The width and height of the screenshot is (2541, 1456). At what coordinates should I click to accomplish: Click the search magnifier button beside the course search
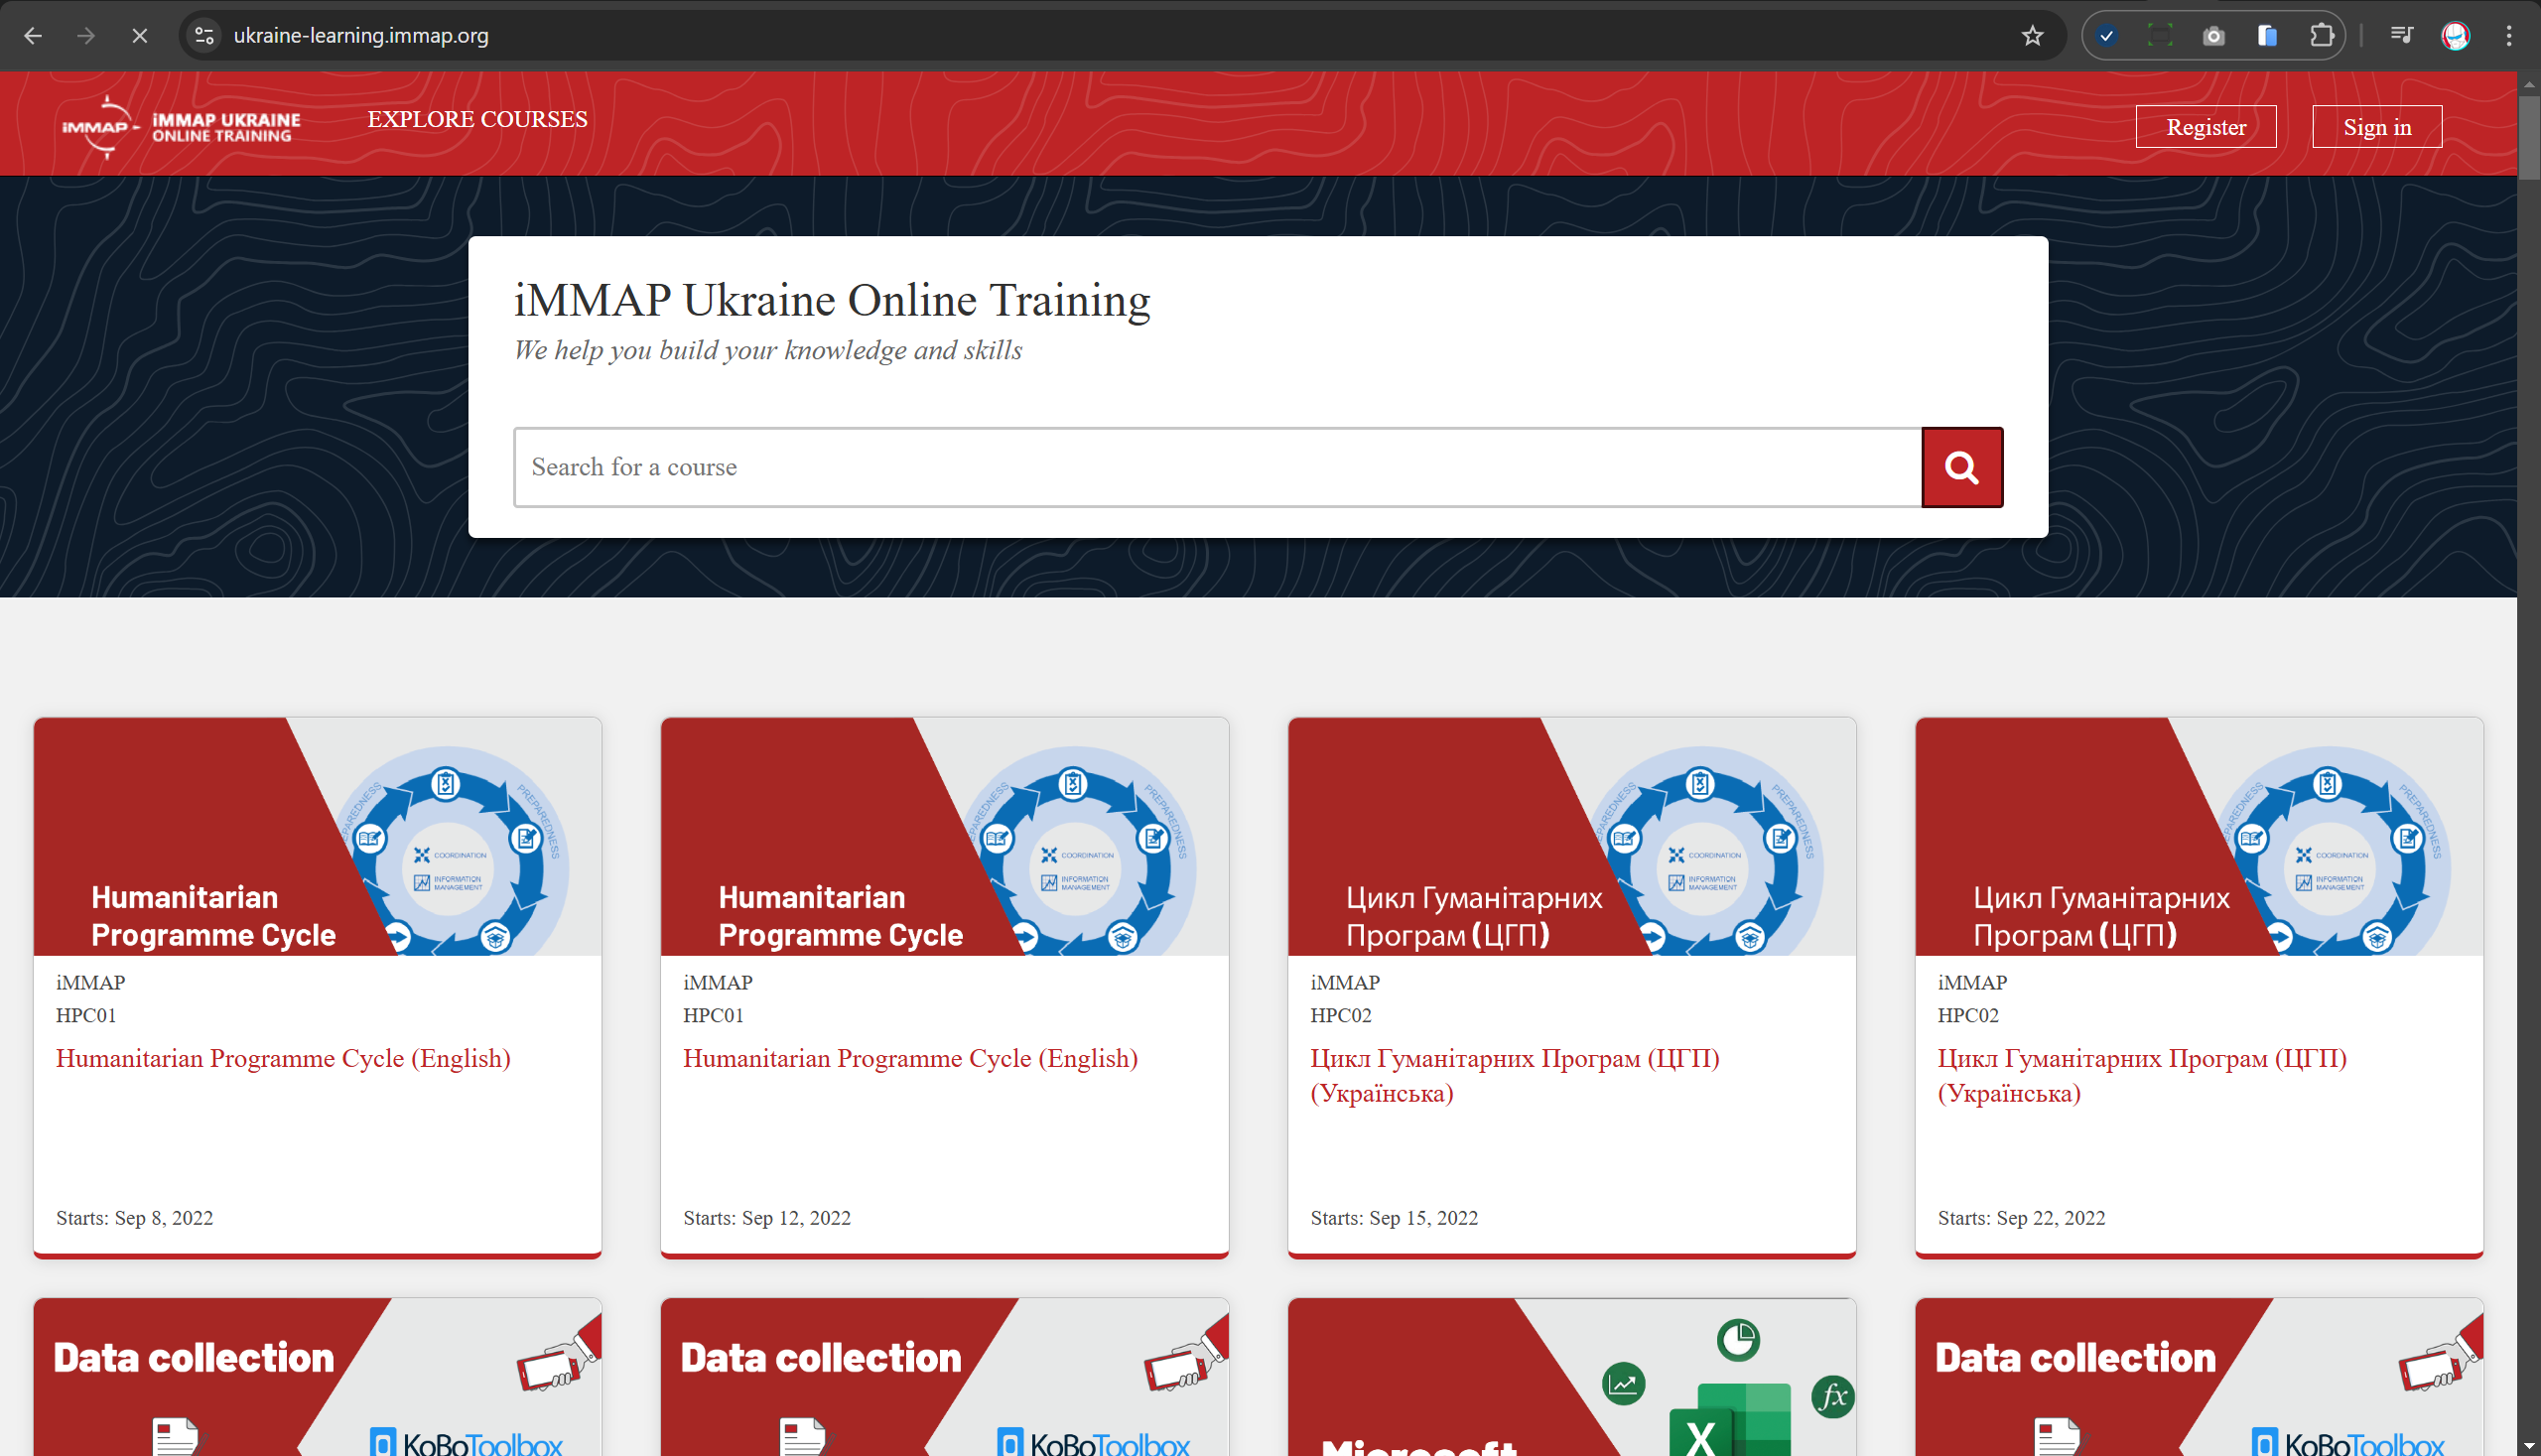[1961, 467]
